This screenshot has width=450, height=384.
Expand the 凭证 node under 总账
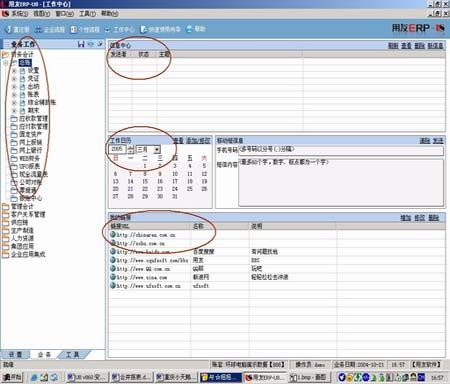click(14, 79)
